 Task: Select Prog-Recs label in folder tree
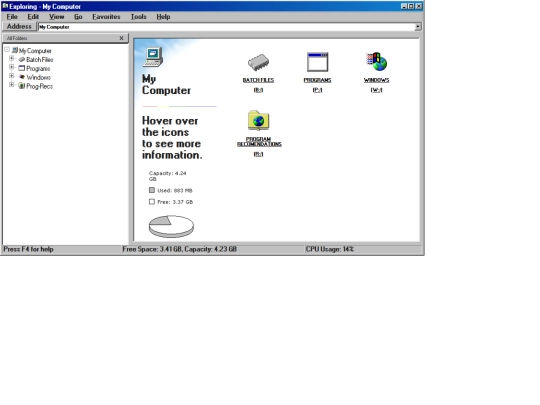click(x=40, y=86)
